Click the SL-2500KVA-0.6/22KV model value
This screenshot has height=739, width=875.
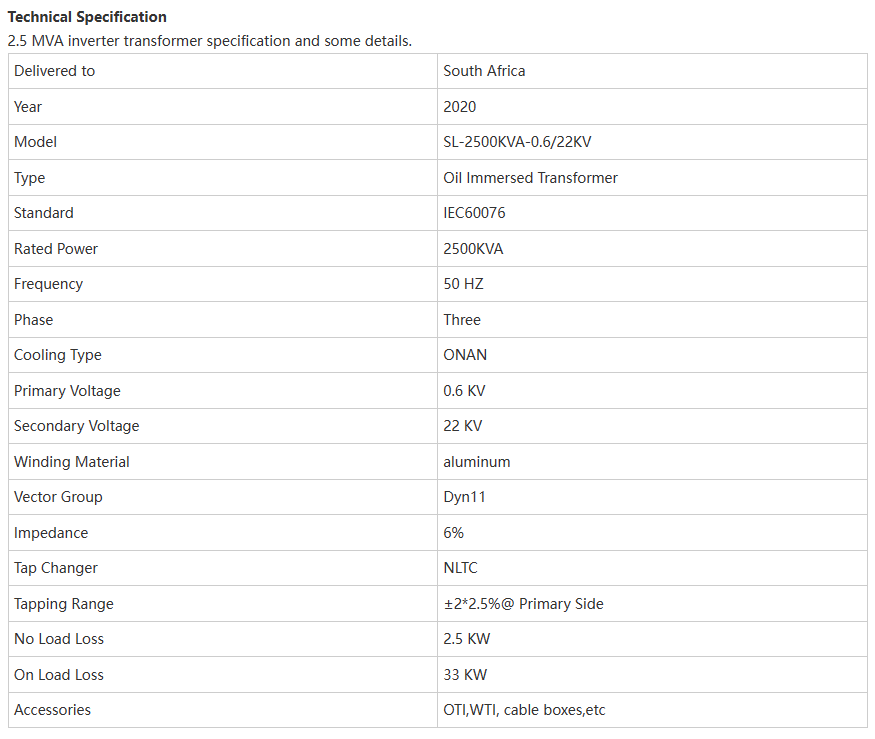point(517,142)
